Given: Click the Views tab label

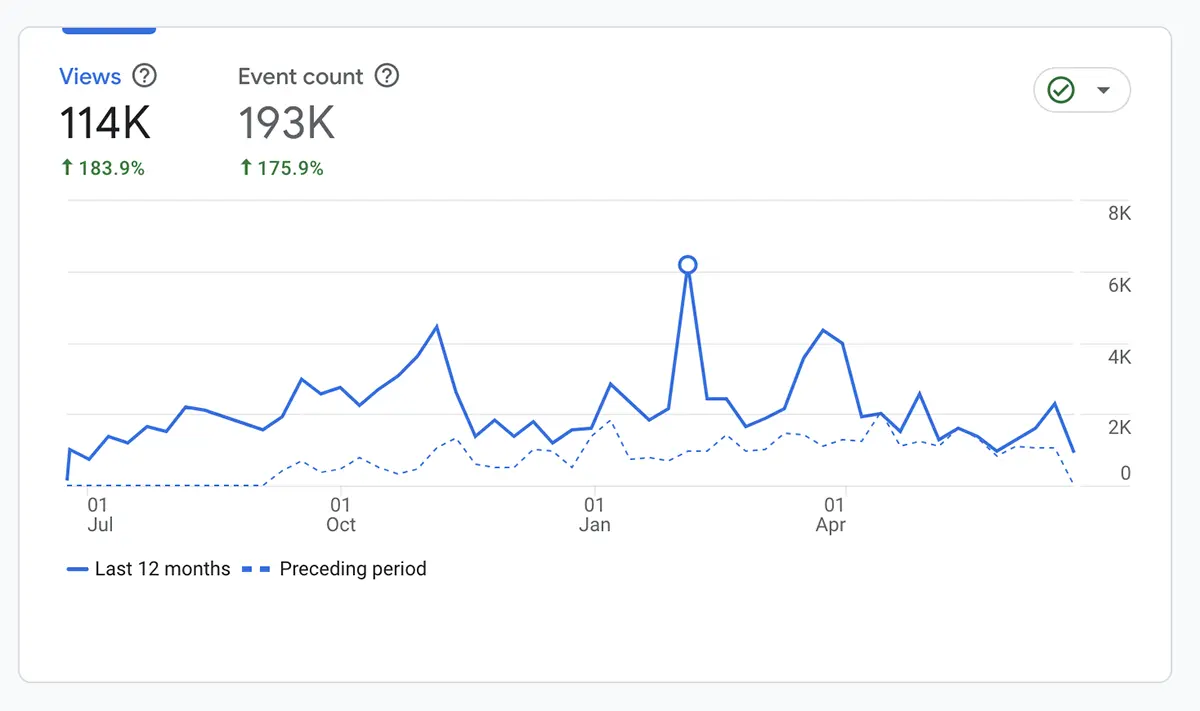Looking at the screenshot, I should pyautogui.click(x=90, y=76).
